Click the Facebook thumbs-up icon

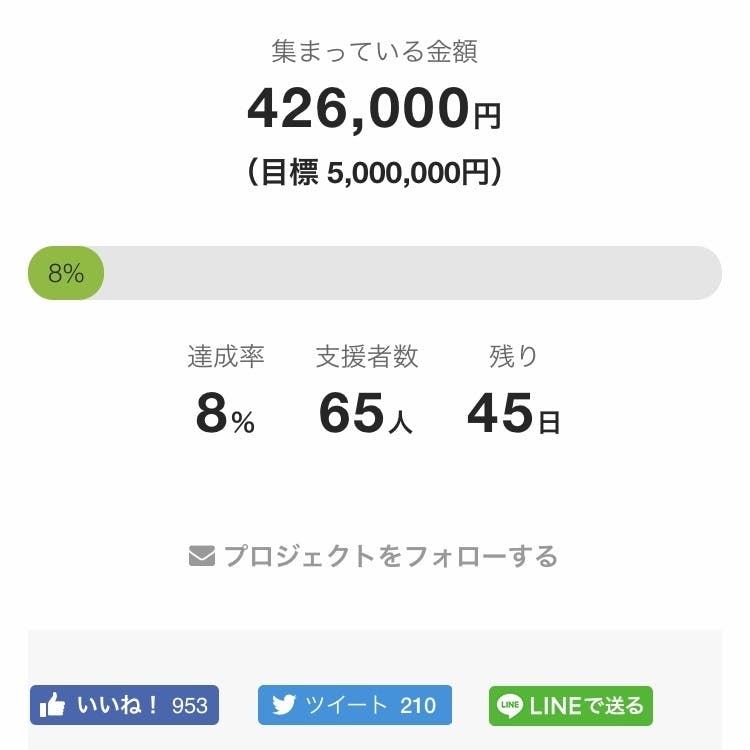click(53, 705)
